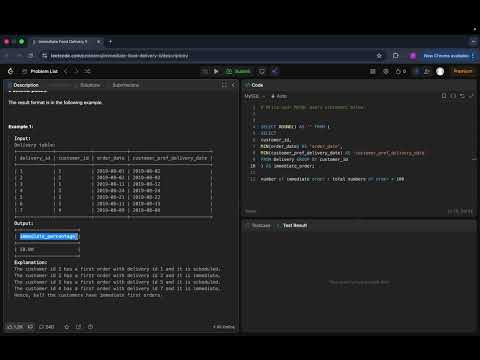Viewport: 480px width, 360px height.
Task: Click the Example 1 heading
Action: 21,127
